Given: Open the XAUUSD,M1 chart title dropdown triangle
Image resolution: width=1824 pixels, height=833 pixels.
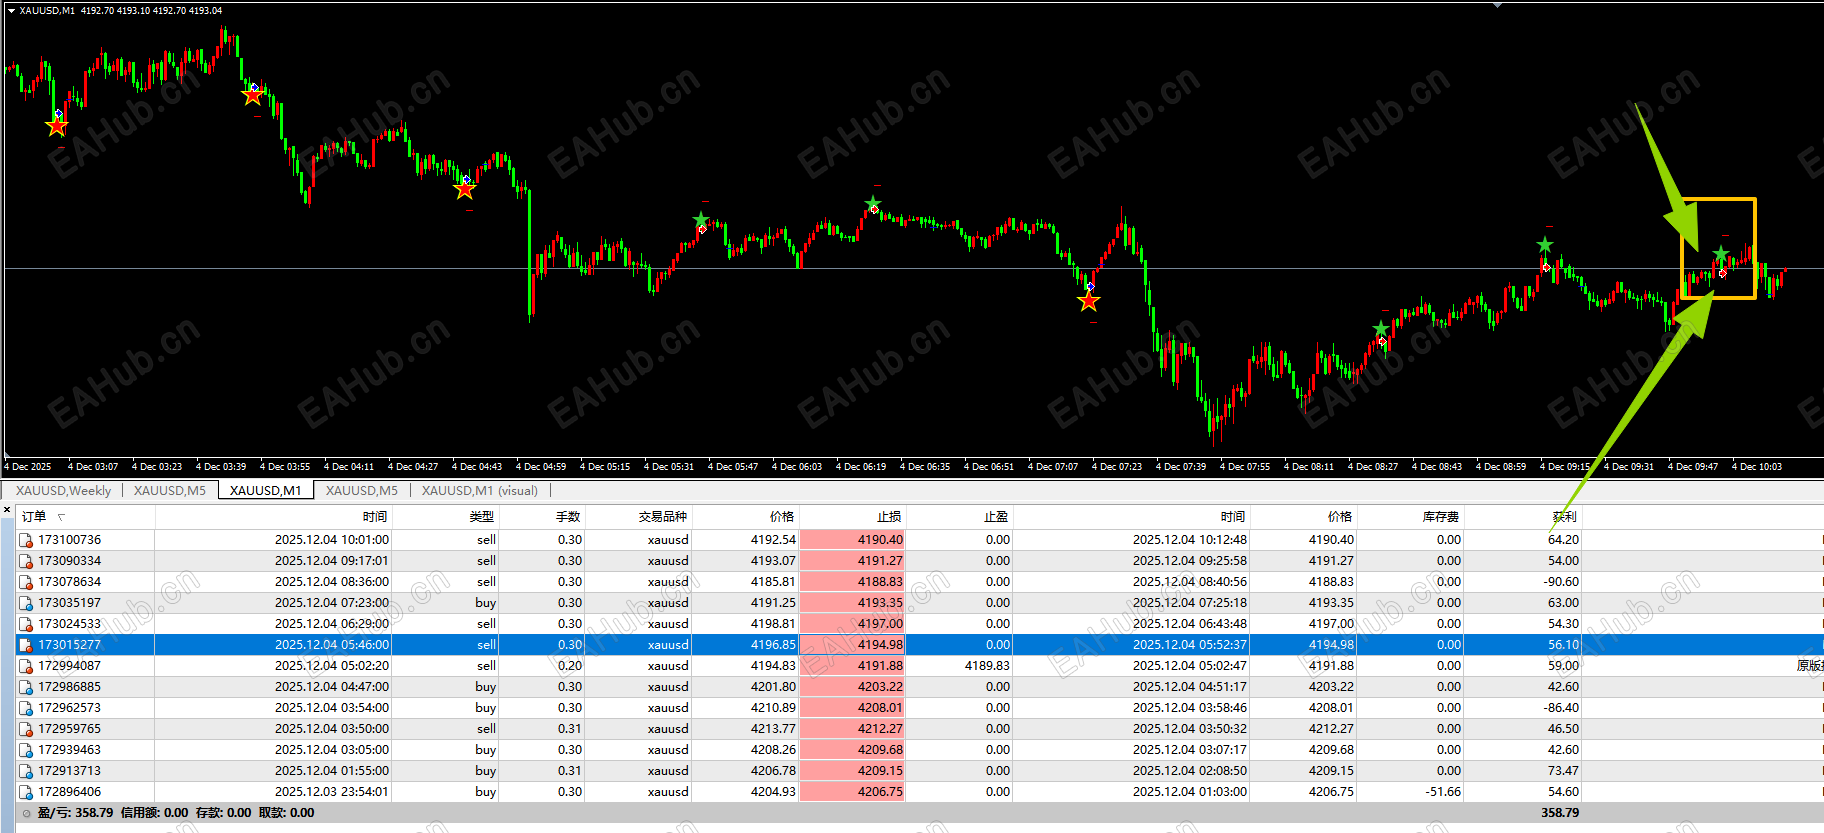Looking at the screenshot, I should [11, 11].
